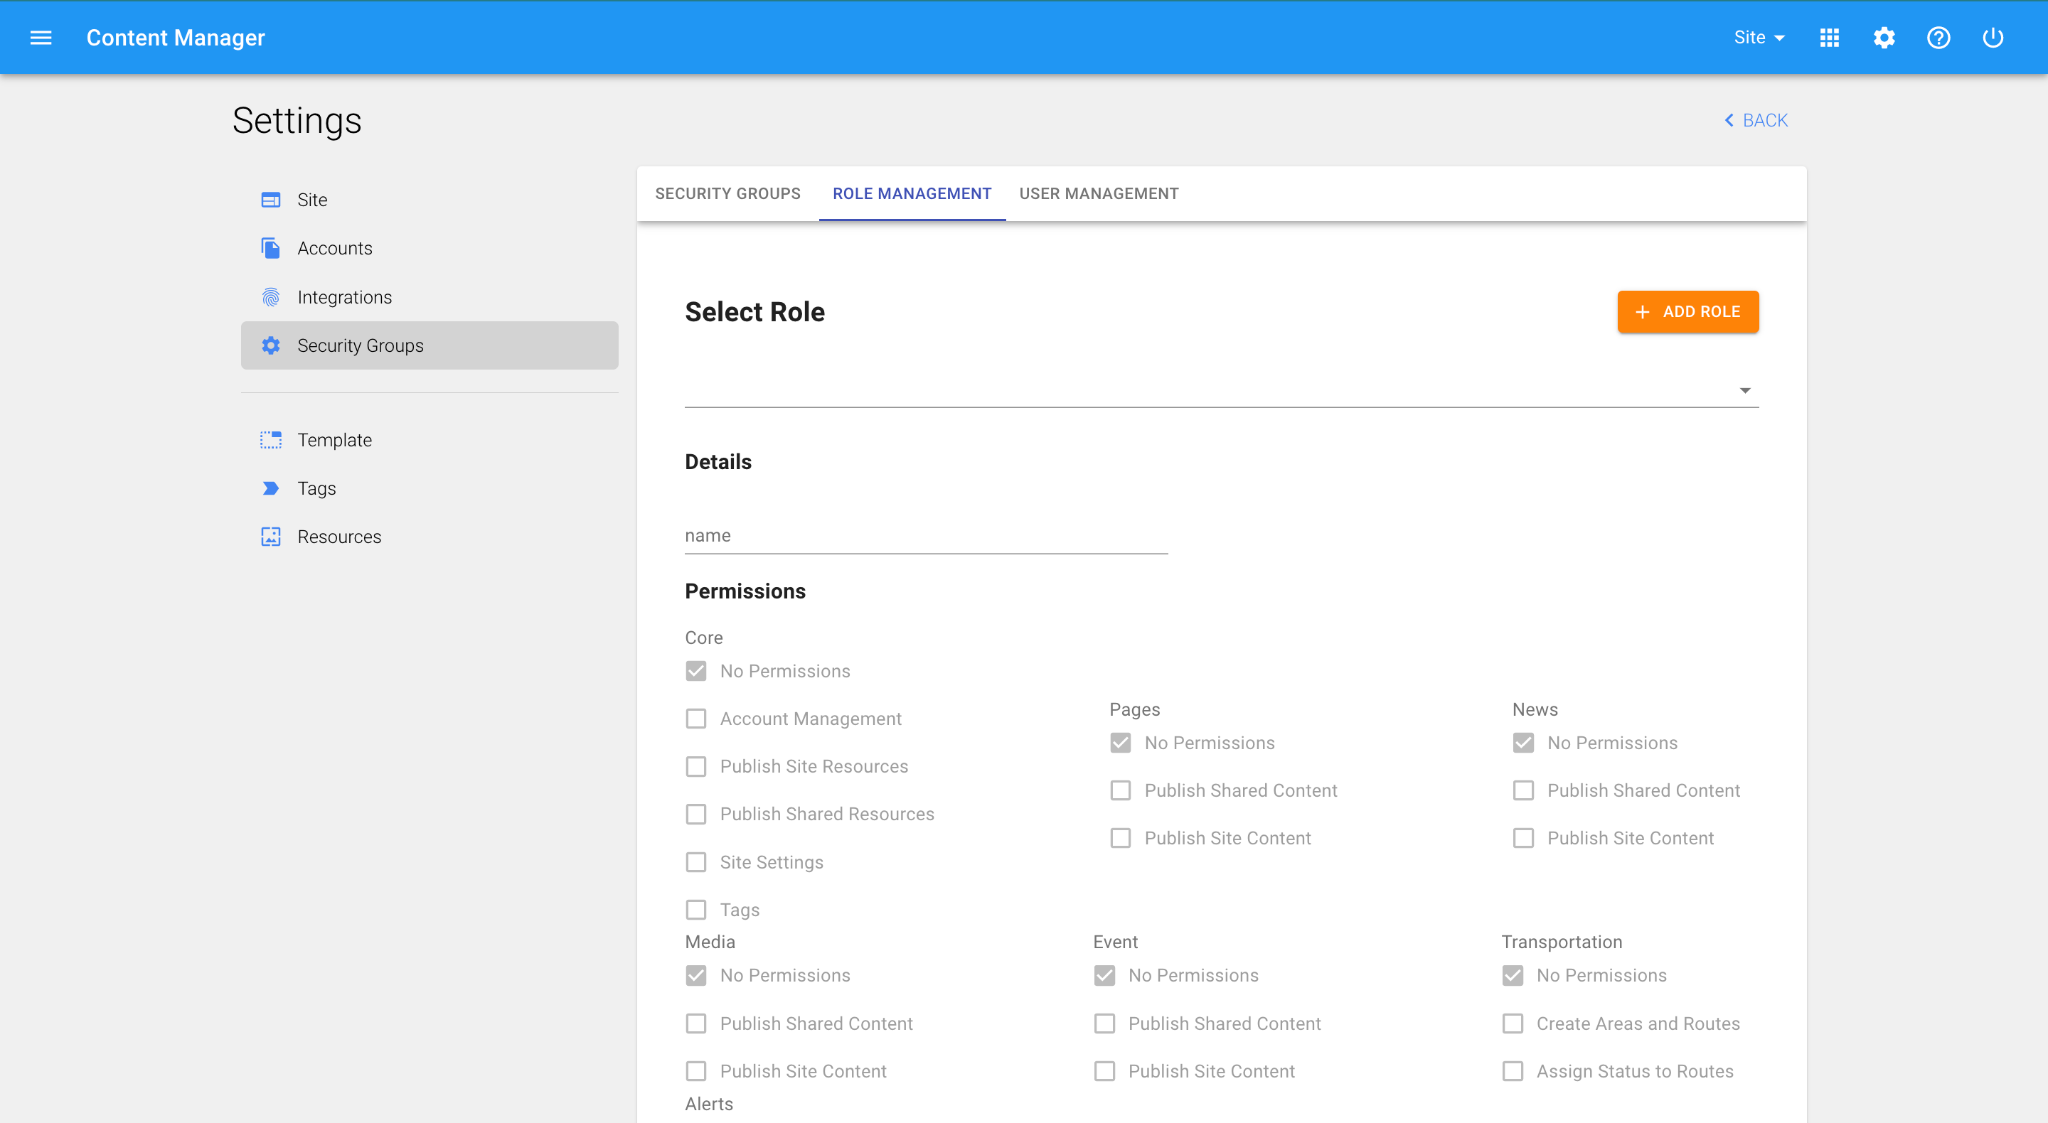Enable Media Publish Site Content checkbox

pos(696,1072)
